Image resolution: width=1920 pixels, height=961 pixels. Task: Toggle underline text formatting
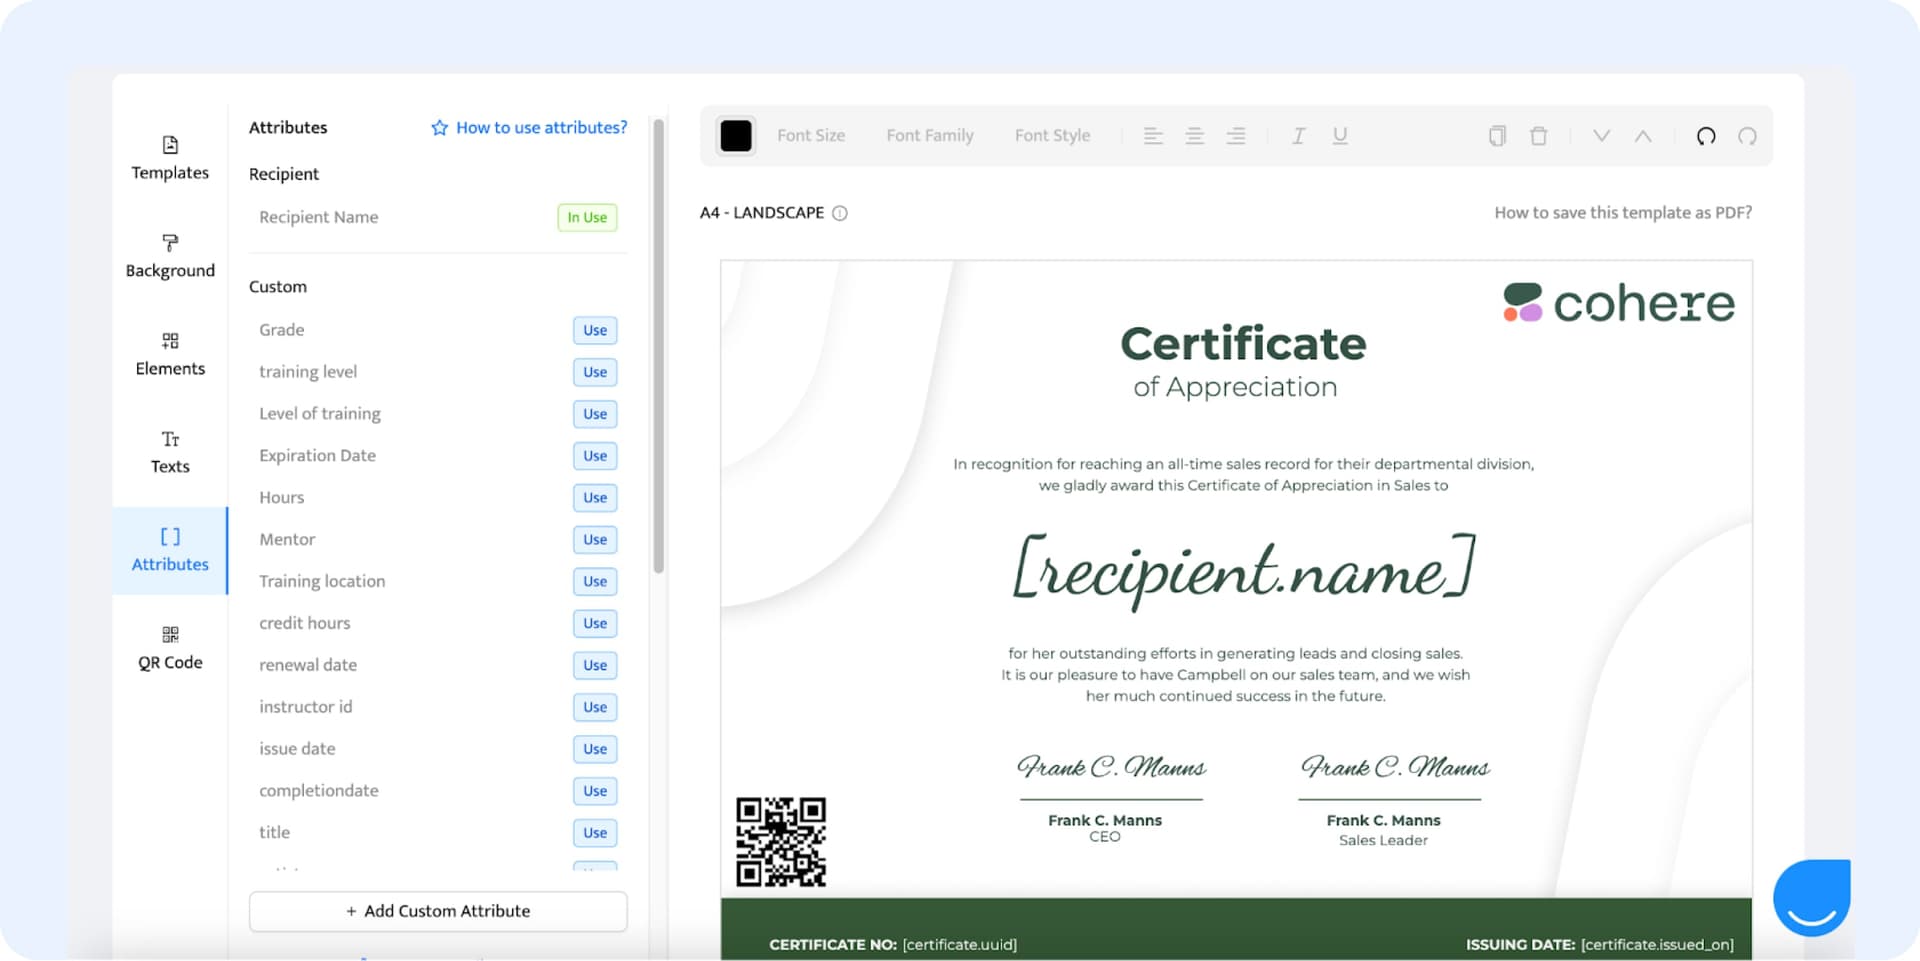pos(1339,135)
